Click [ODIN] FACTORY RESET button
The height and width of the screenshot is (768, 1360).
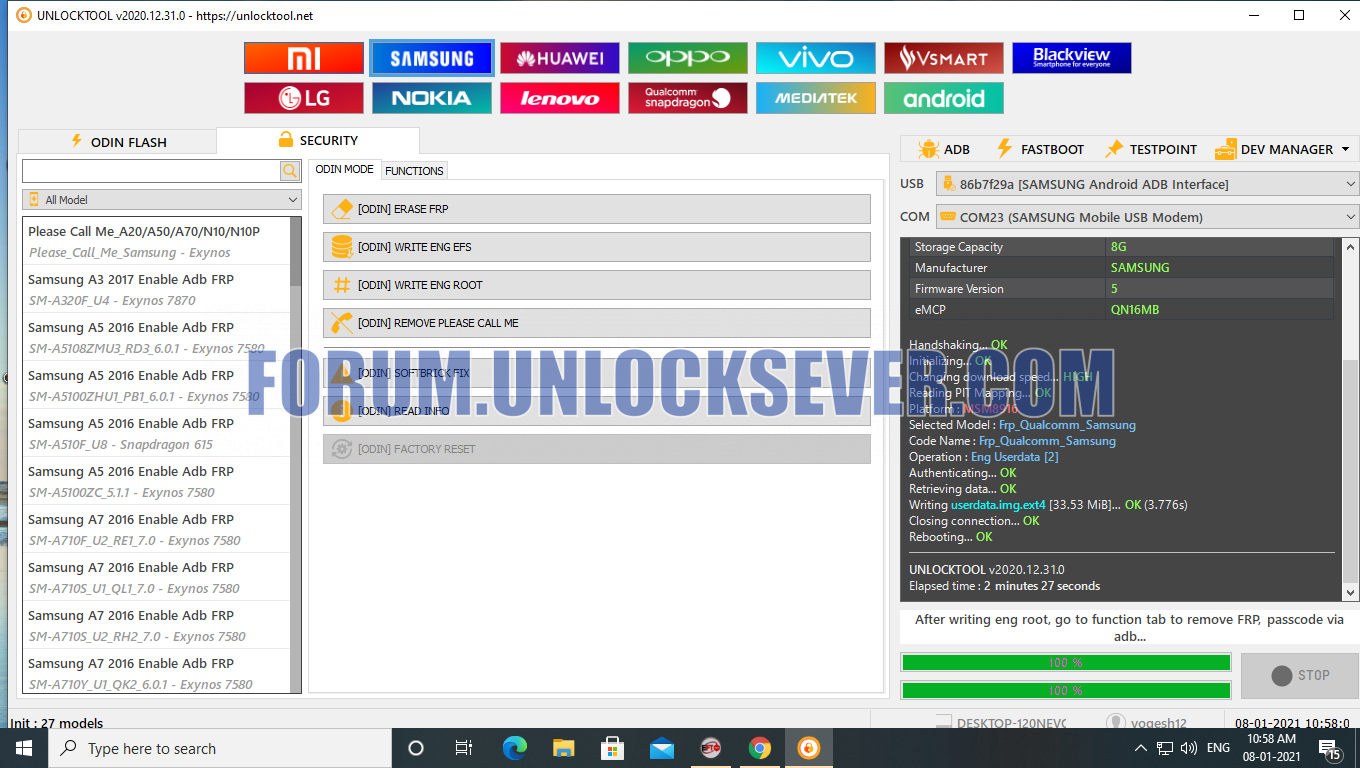597,449
